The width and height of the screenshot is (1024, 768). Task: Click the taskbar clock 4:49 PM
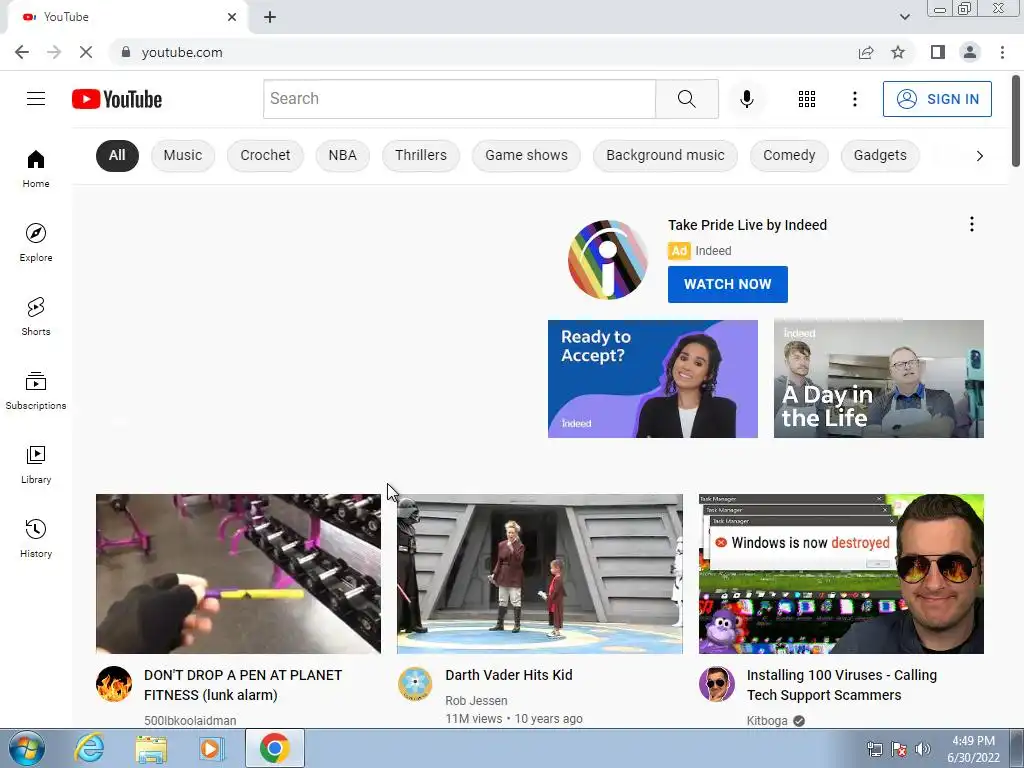click(x=973, y=741)
